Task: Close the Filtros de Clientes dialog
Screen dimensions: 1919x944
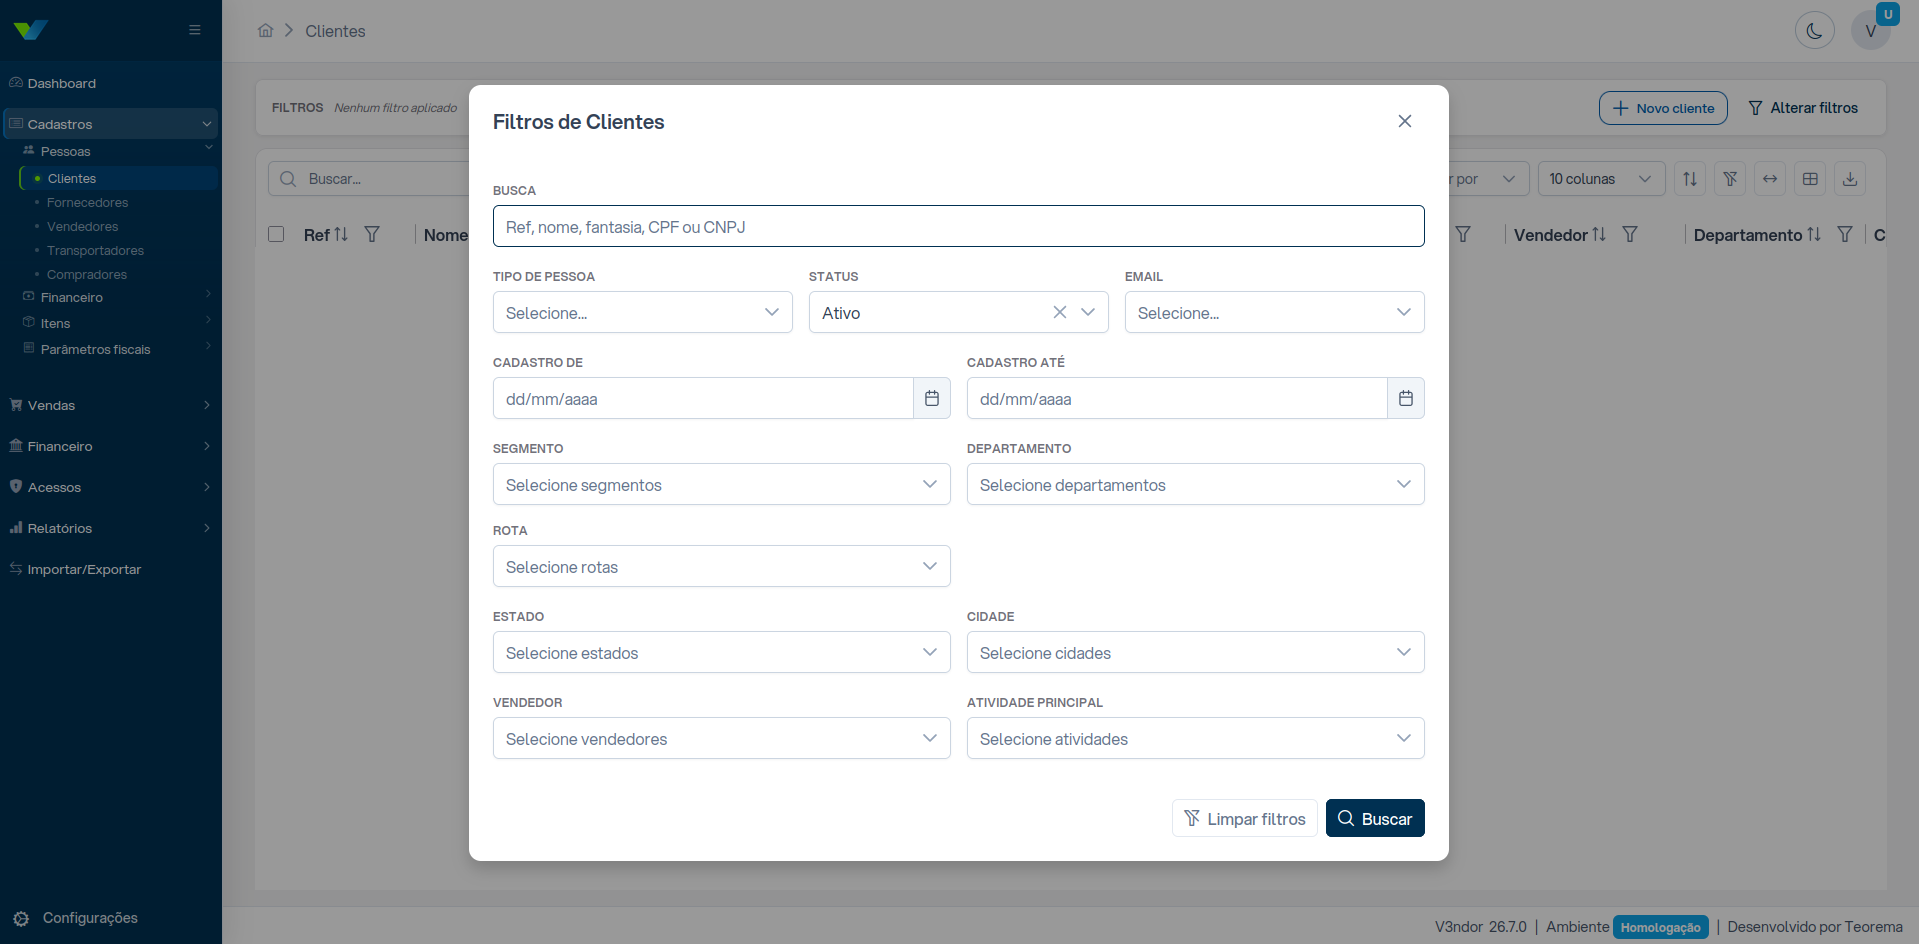Action: click(1404, 121)
